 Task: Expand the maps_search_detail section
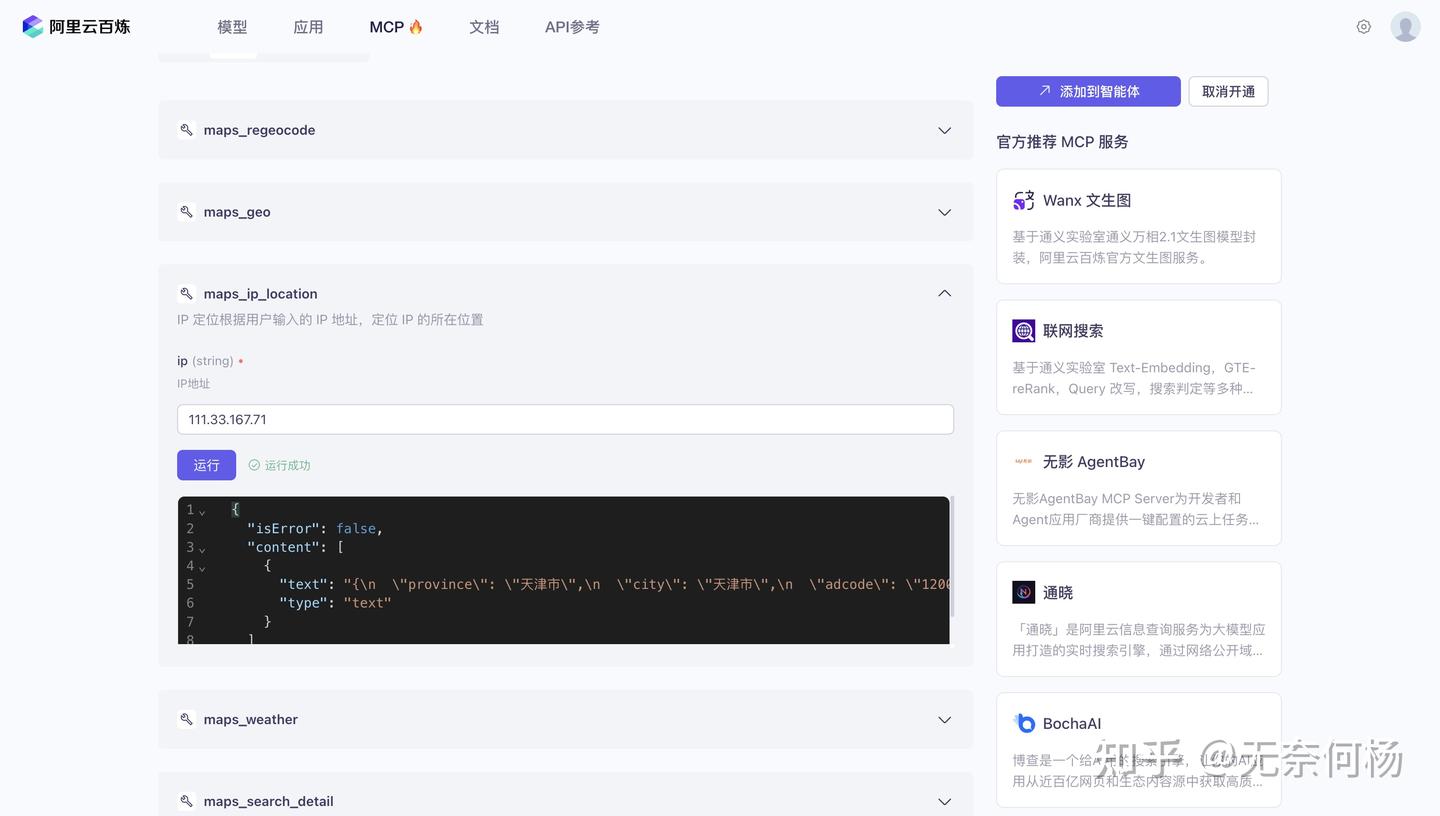coord(943,801)
